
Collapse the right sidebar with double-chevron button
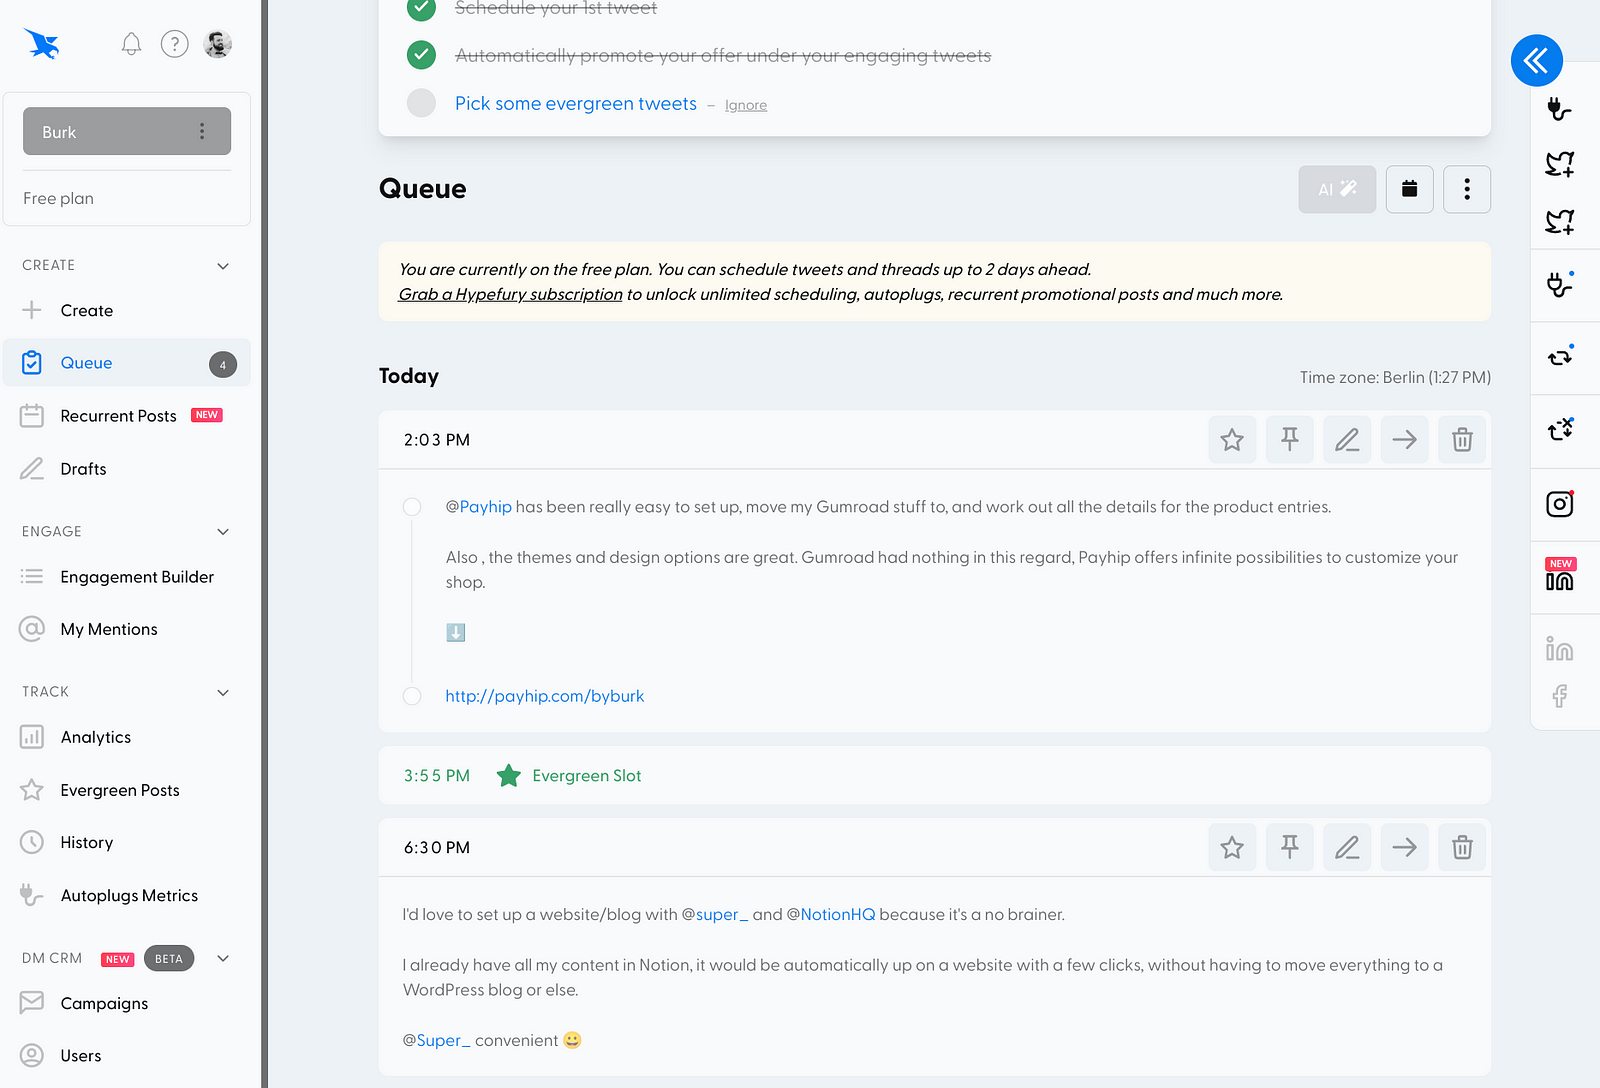[1536, 61]
